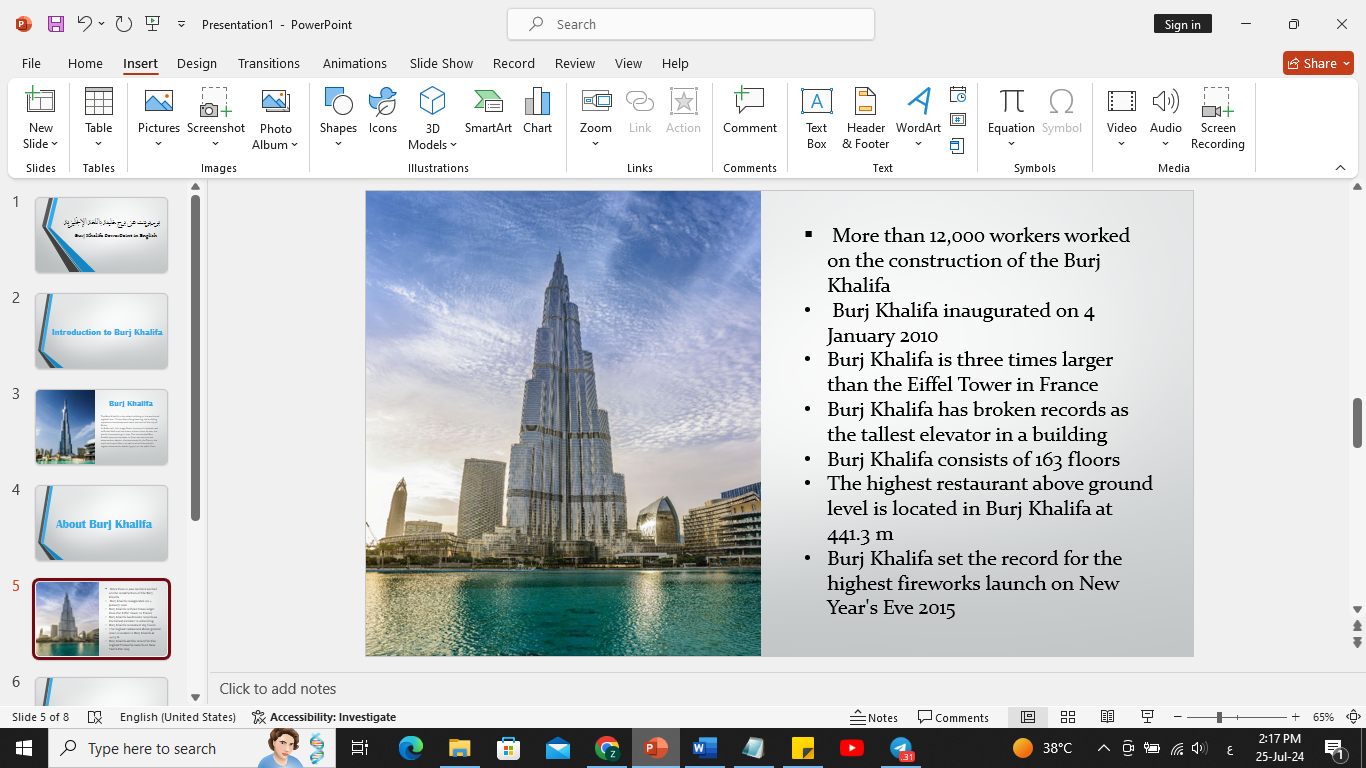Insert Date & Time icon
Screen dimensions: 1366x768
coord(958,95)
